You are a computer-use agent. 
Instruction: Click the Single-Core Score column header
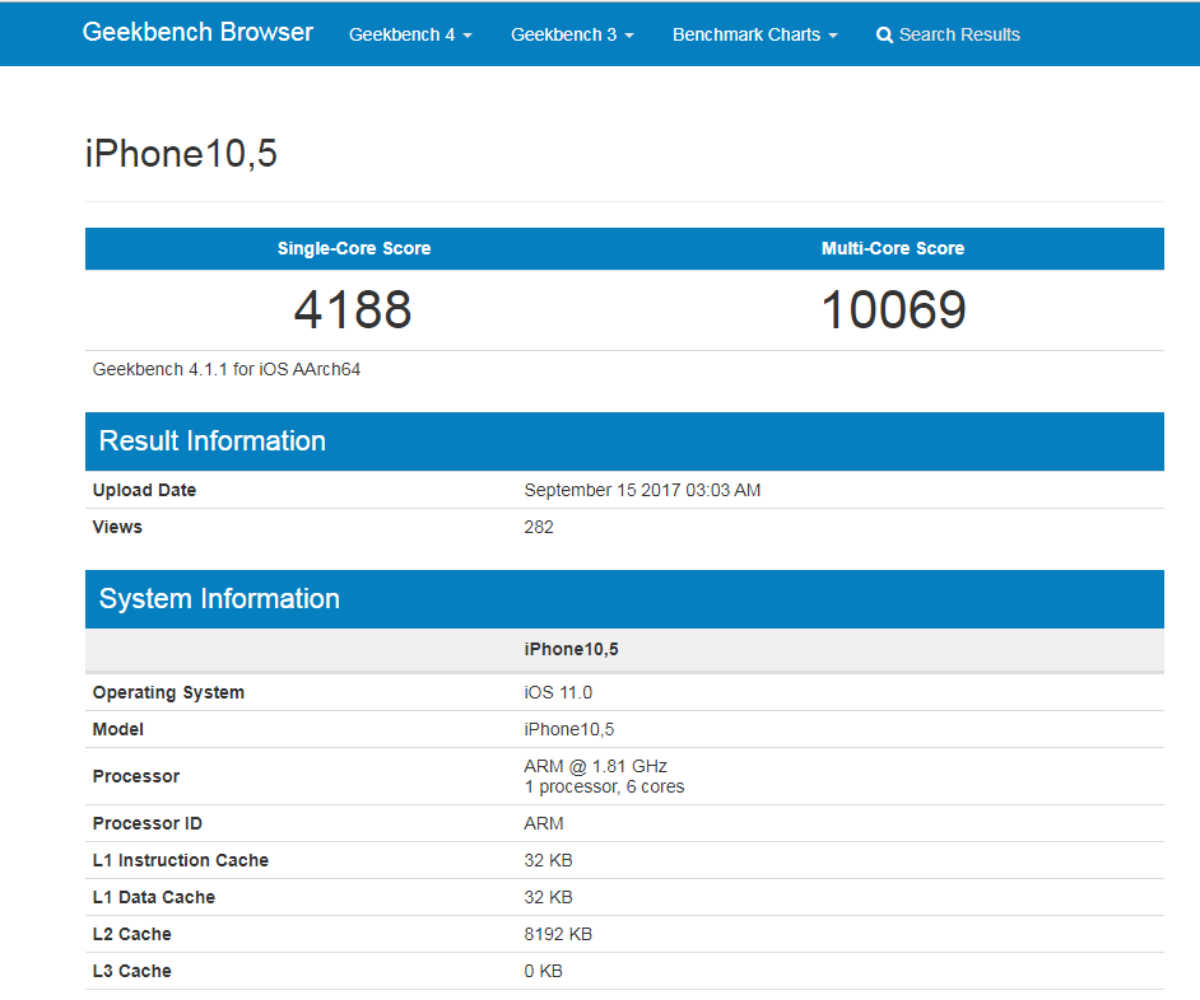point(354,249)
